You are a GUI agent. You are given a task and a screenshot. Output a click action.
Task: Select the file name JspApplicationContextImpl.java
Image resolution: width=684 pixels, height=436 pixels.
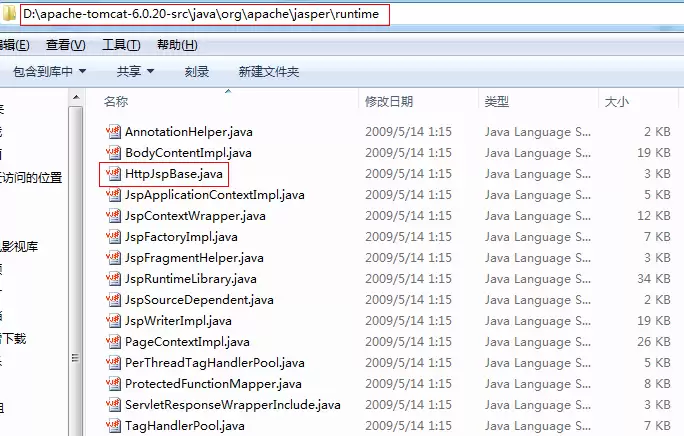coord(215,195)
